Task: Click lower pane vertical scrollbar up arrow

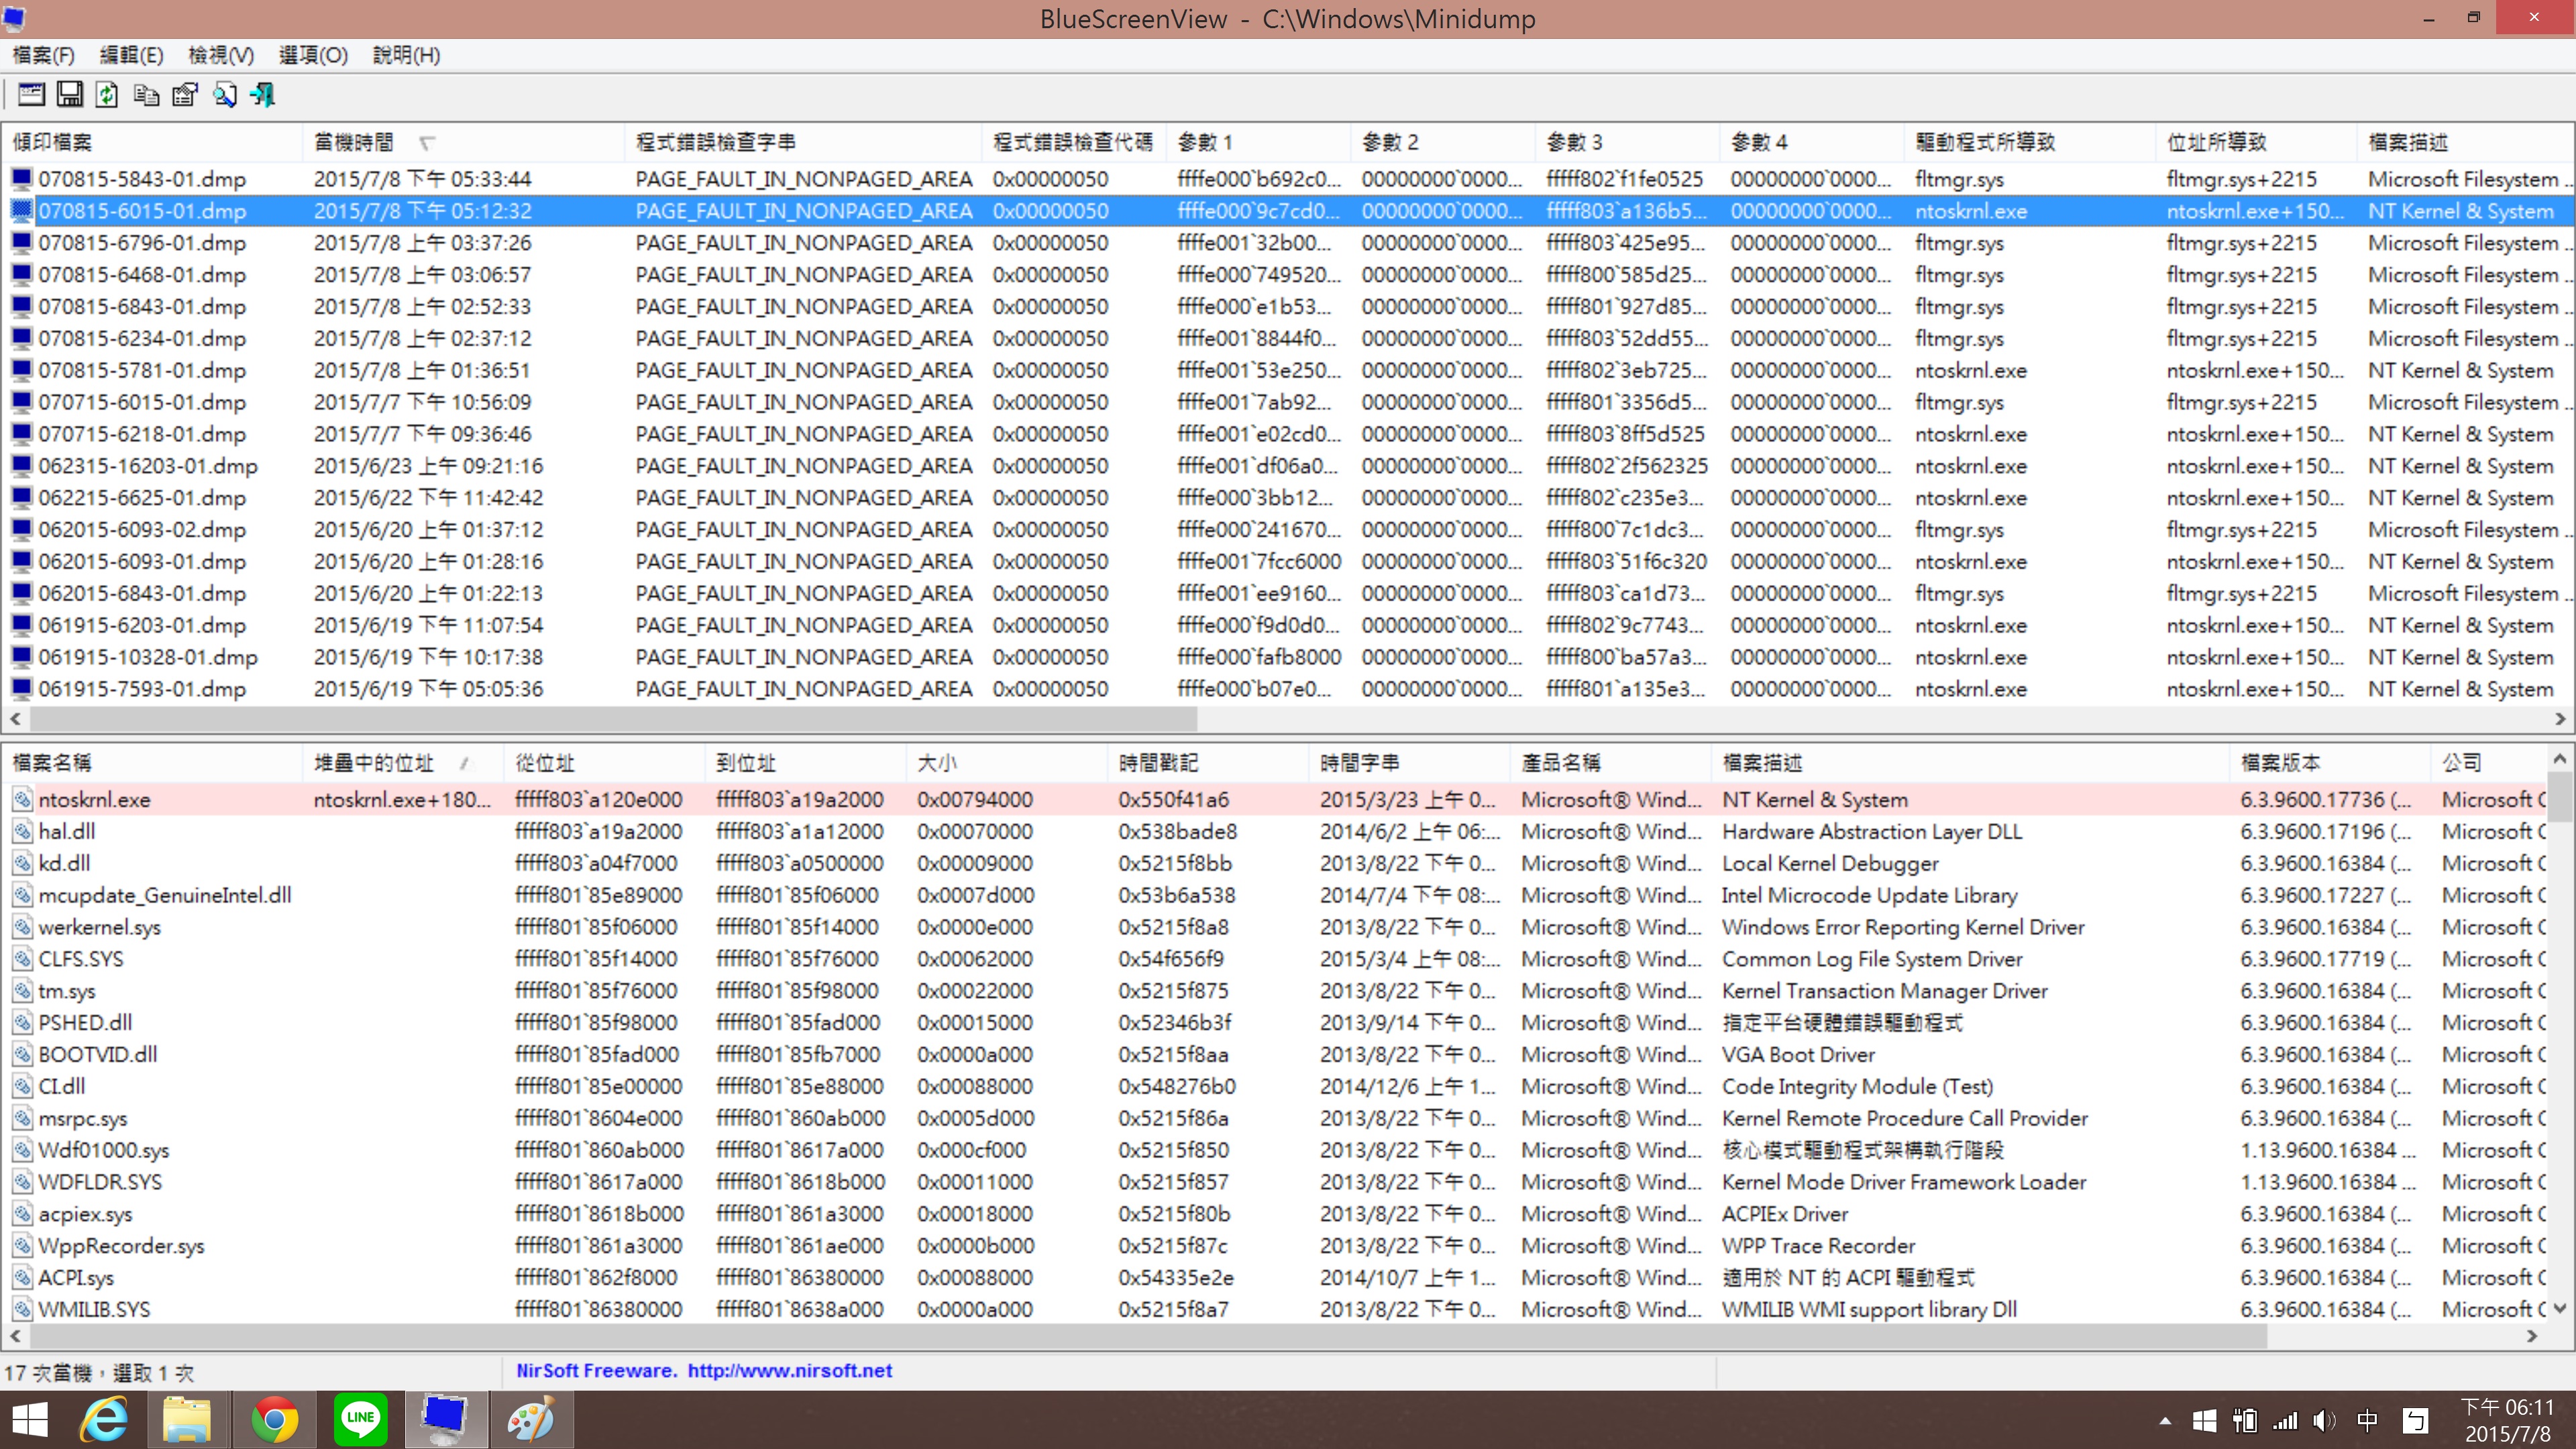Action: pyautogui.click(x=2560, y=759)
